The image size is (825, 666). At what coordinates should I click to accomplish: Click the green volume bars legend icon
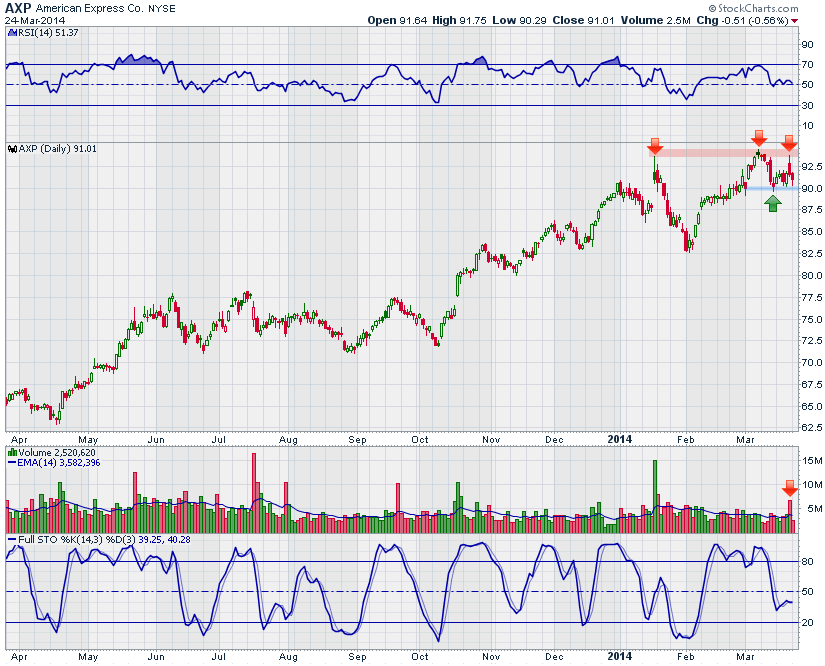tap(13, 452)
